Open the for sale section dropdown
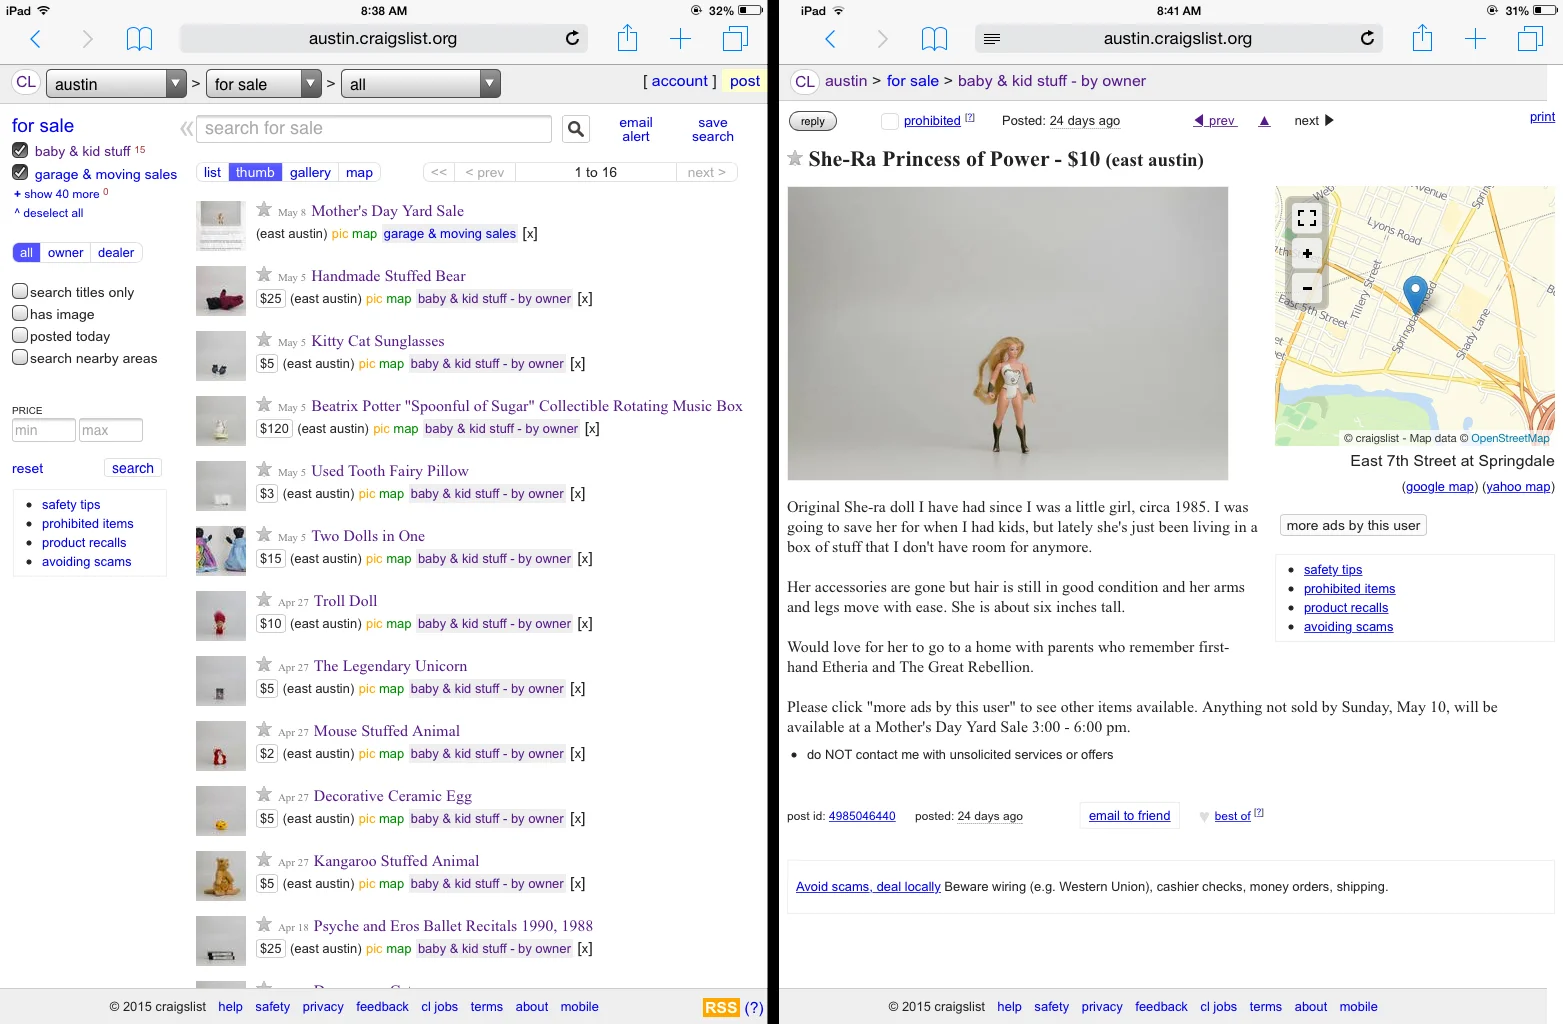 [263, 84]
